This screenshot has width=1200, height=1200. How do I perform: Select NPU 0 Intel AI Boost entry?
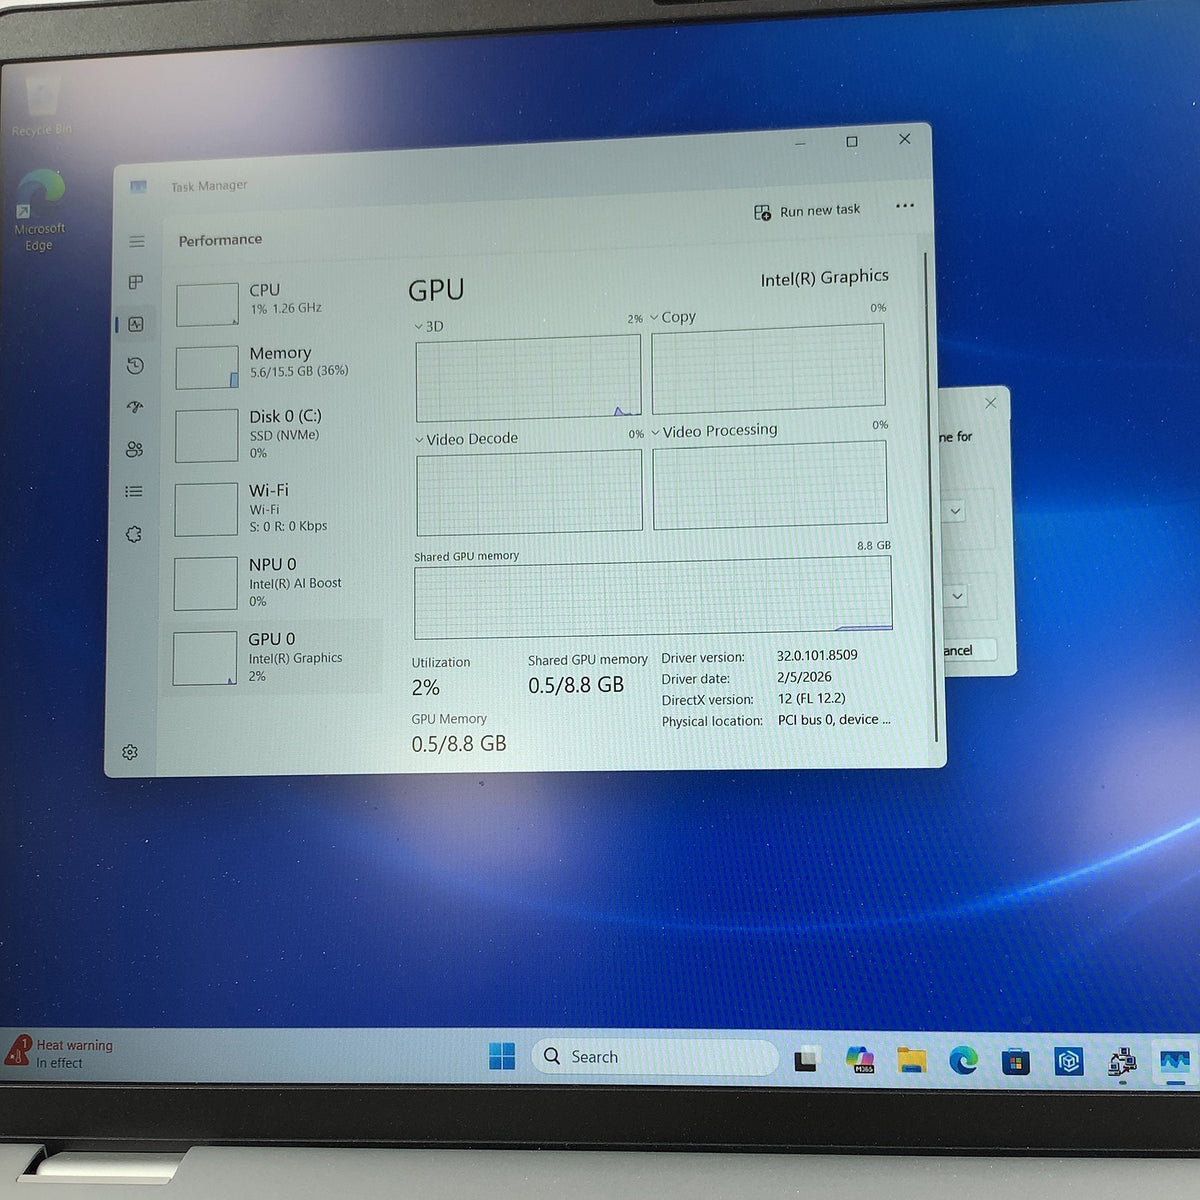[x=273, y=583]
